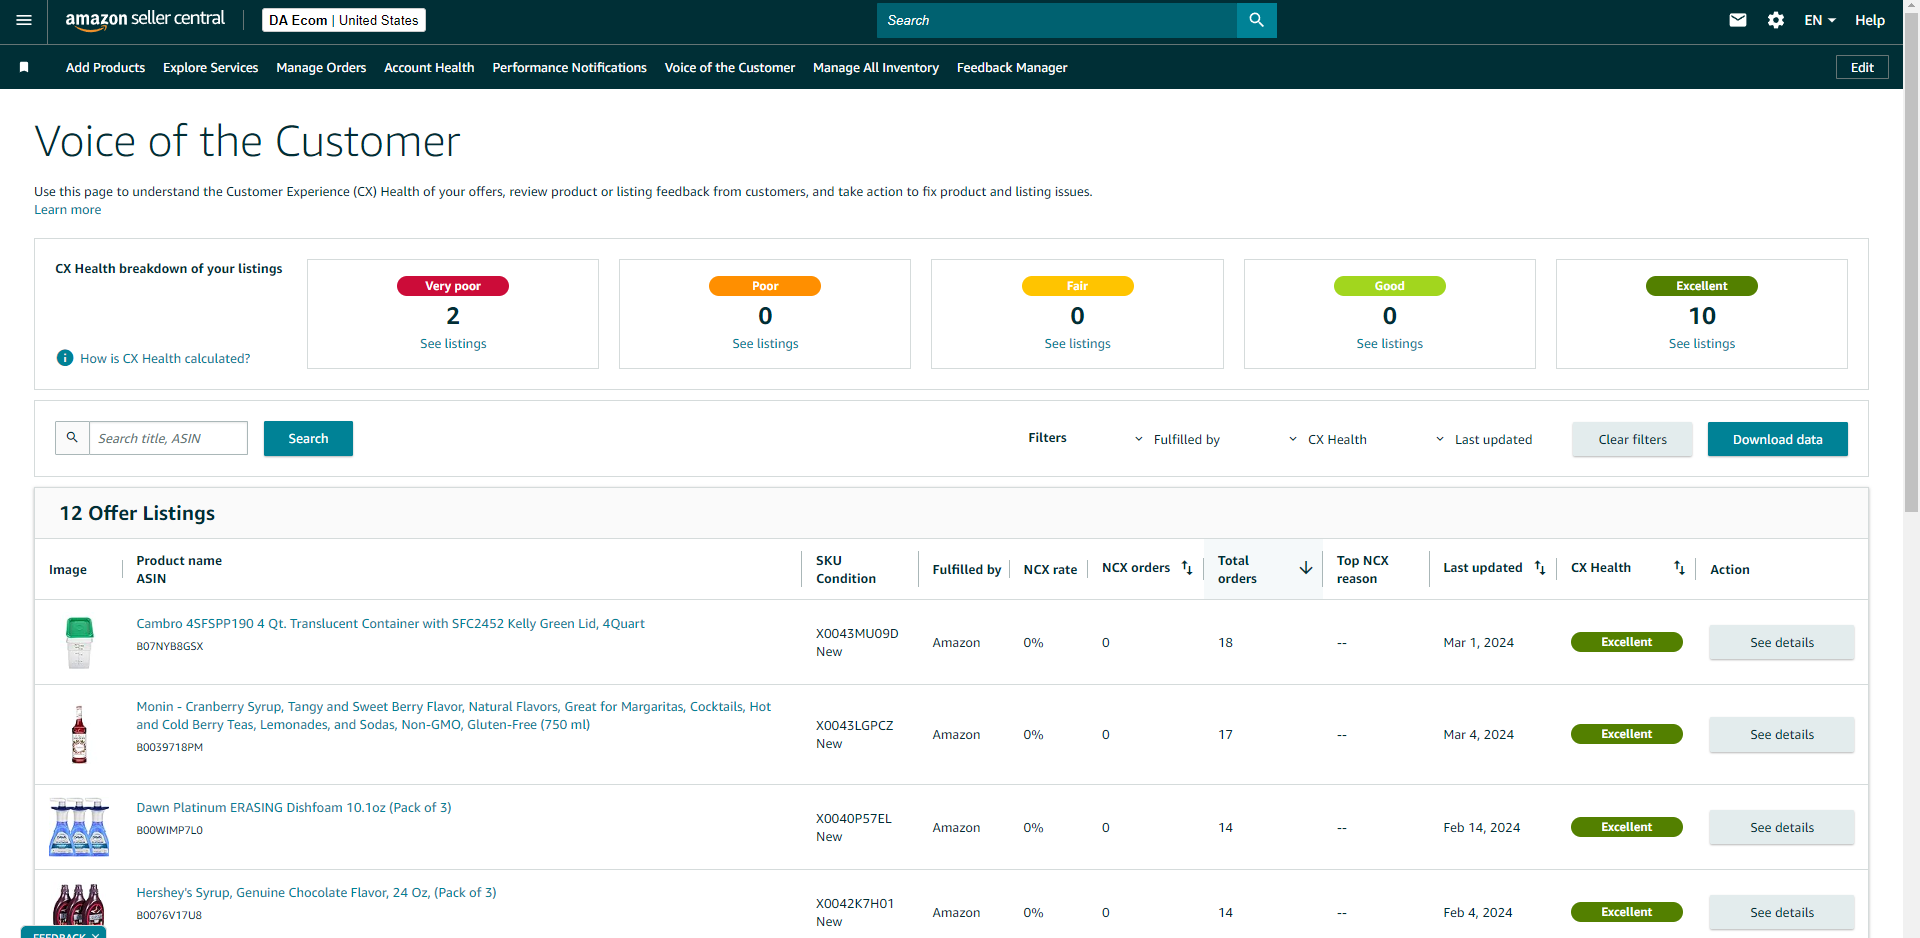Click the Edit navigation button
Image resolution: width=1920 pixels, height=938 pixels.
pyautogui.click(x=1862, y=67)
